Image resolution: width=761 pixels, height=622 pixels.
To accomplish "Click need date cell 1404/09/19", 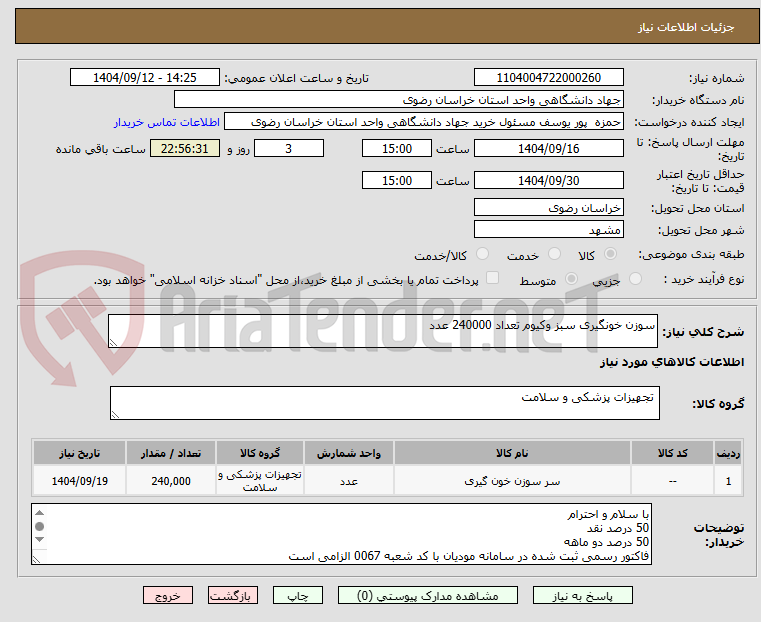I will pos(80,481).
